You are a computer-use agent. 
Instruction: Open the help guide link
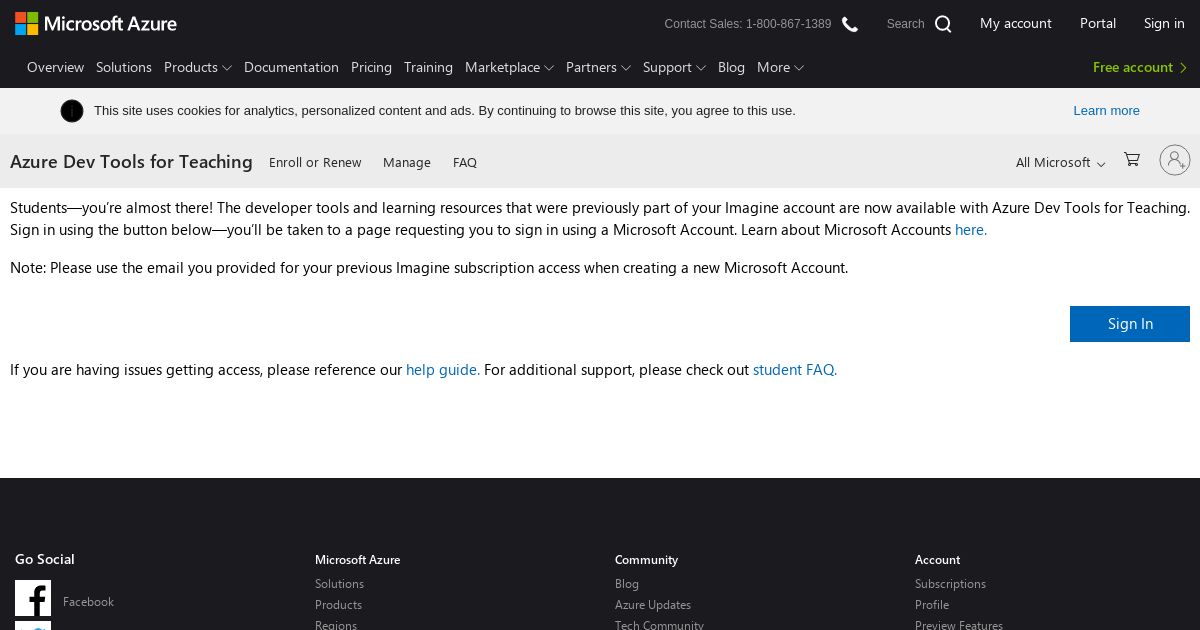(x=443, y=370)
